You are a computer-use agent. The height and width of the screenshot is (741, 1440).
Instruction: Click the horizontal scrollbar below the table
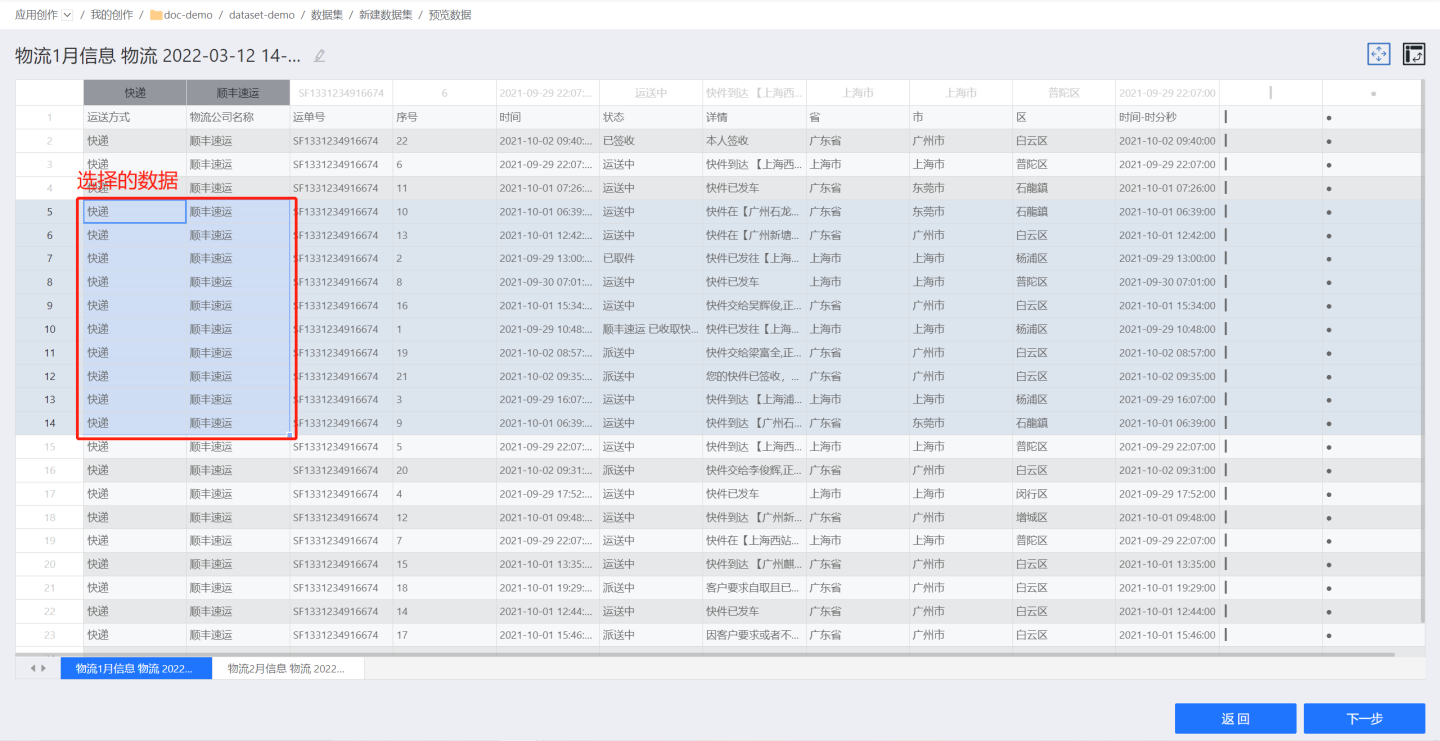[700, 654]
